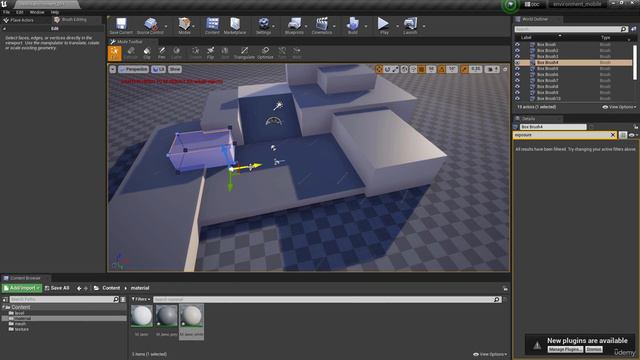Dismiss the new plugins notification
Image resolution: width=640 pixels, height=360 pixels.
(594, 349)
